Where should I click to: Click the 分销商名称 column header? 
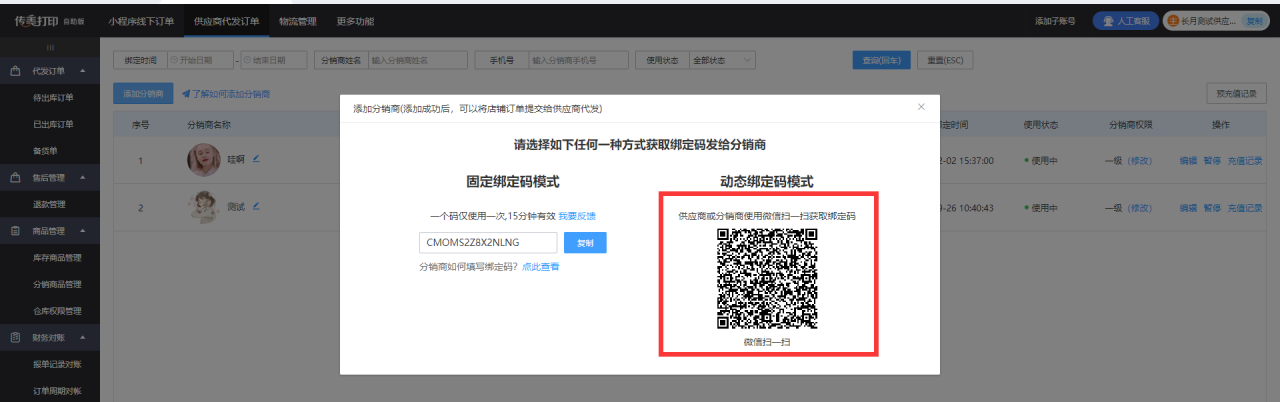click(x=209, y=125)
